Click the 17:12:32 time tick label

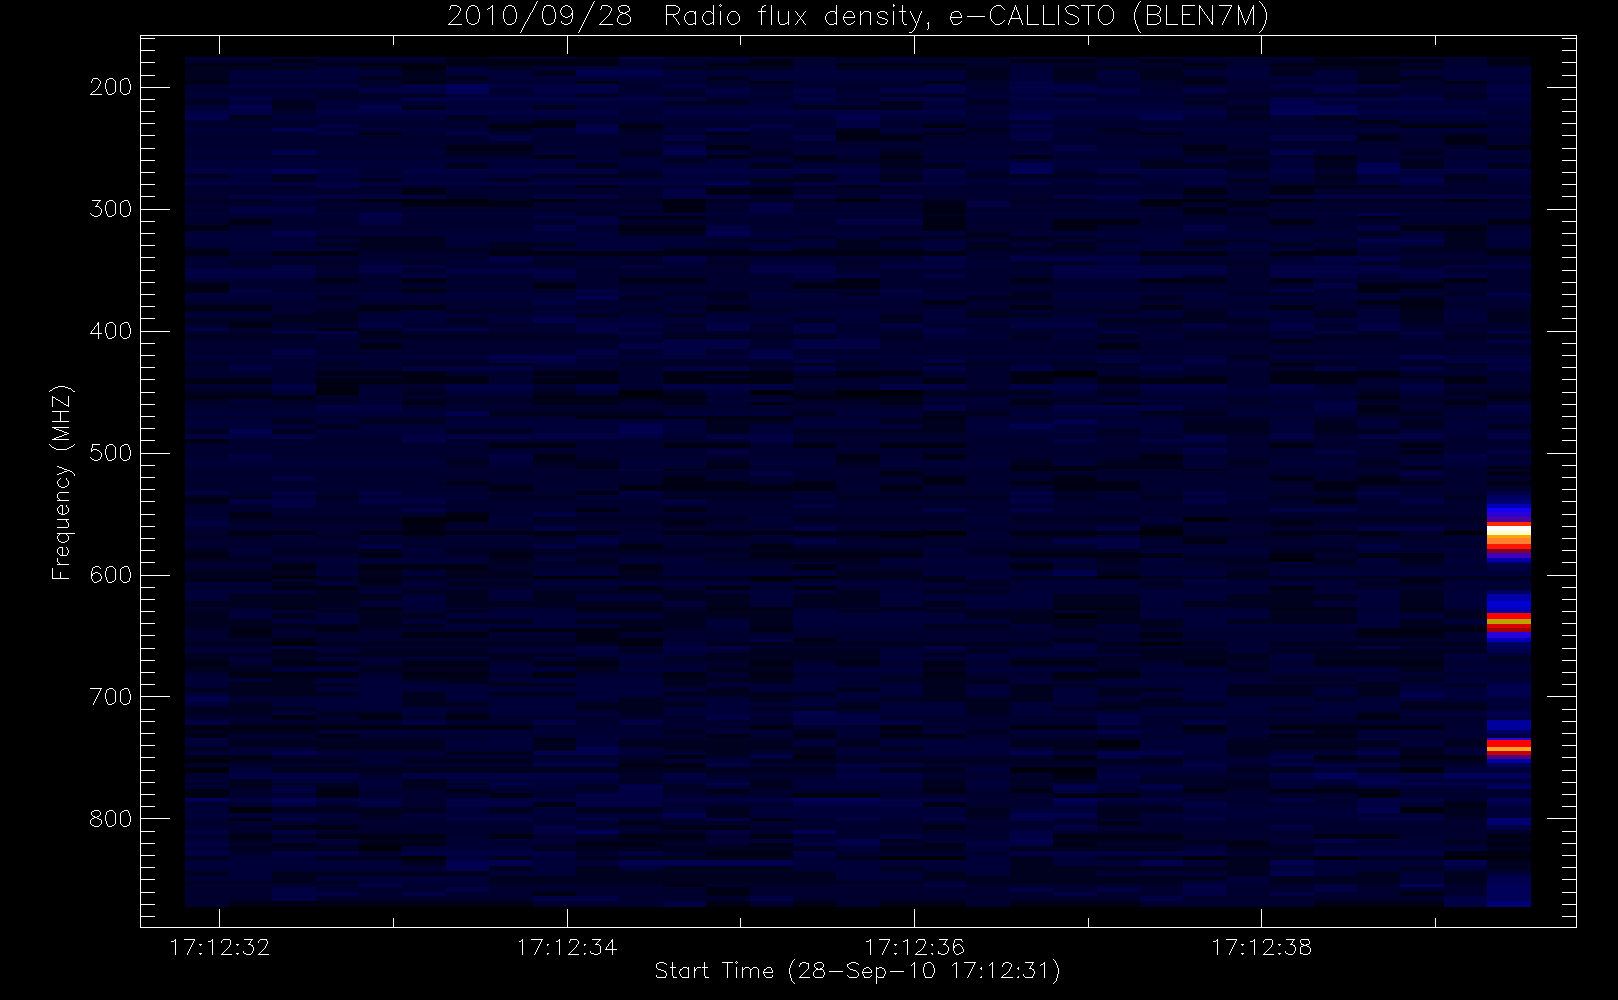point(220,947)
